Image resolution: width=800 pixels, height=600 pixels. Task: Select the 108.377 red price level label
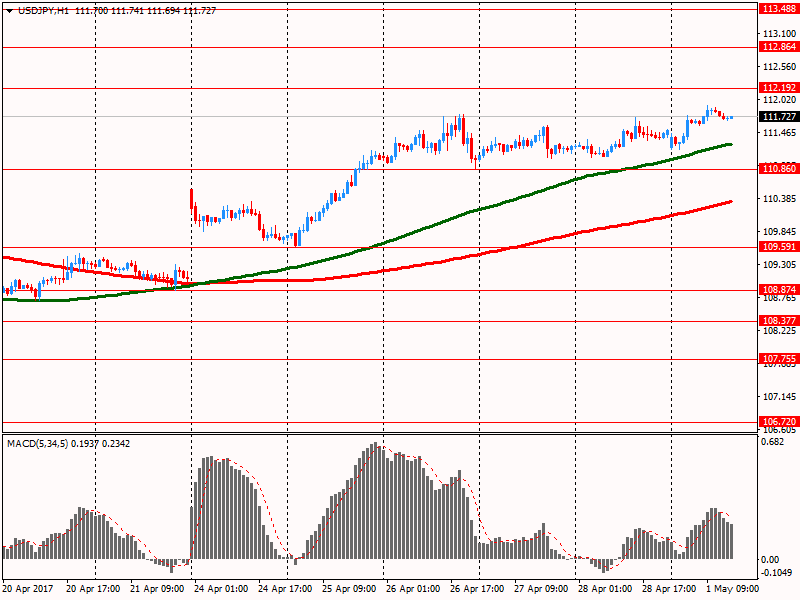[779, 321]
